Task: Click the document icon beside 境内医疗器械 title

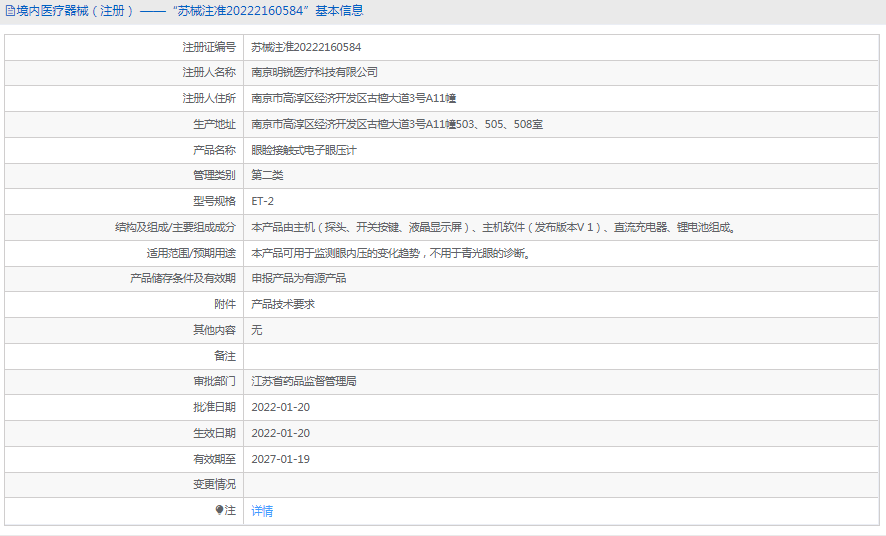Action: tap(10, 11)
